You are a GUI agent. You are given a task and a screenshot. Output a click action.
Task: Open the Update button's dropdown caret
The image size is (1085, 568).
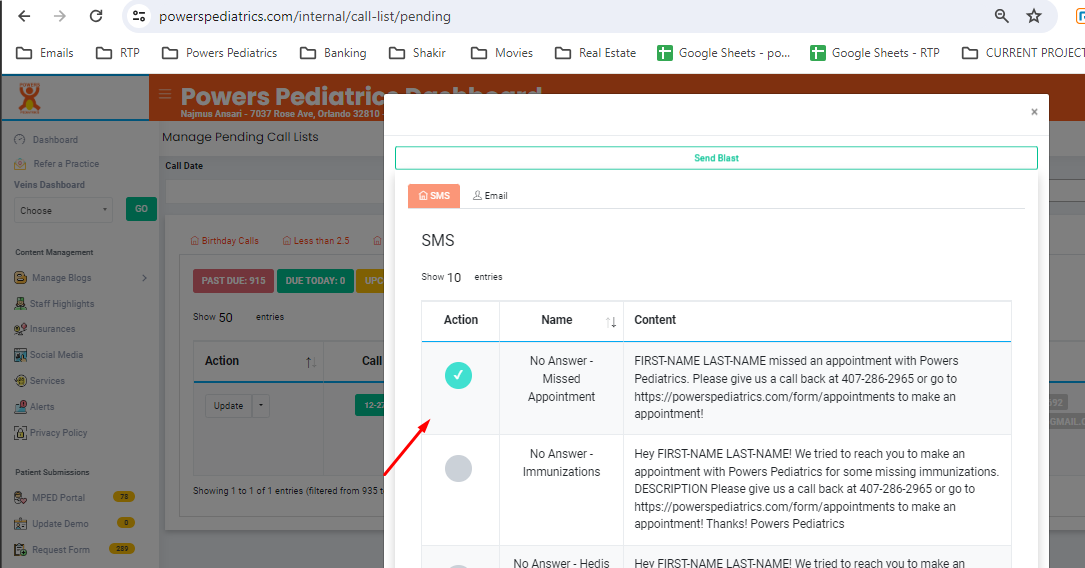[260, 406]
